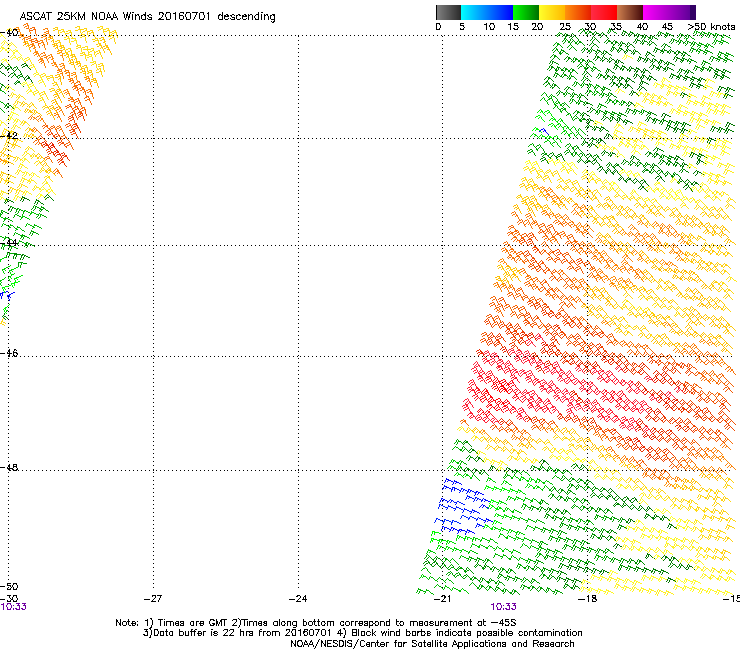This screenshot has width=740, height=650.
Task: Pick the orange 25–30 knot legend segment
Action: [x=578, y=12]
